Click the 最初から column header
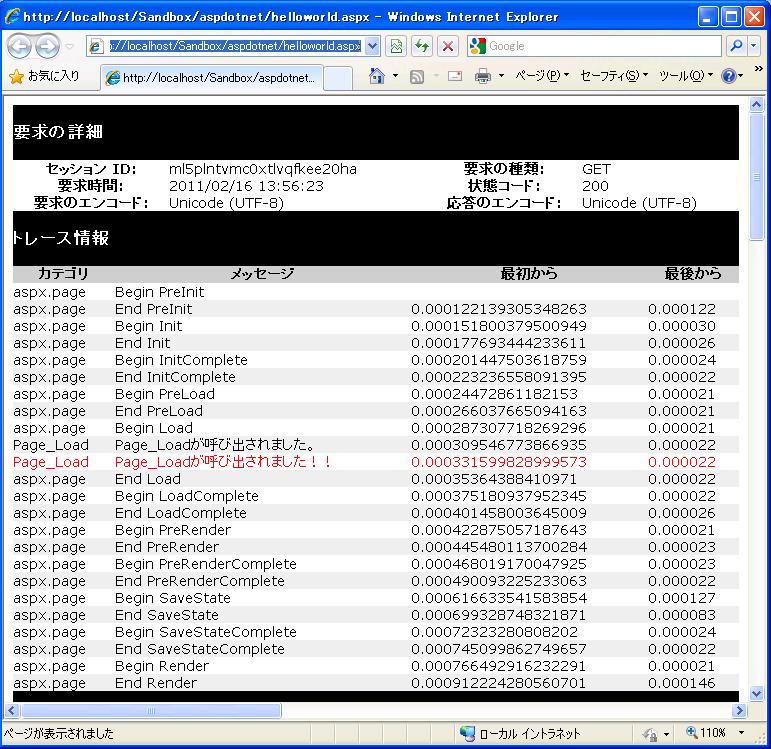 pos(529,273)
